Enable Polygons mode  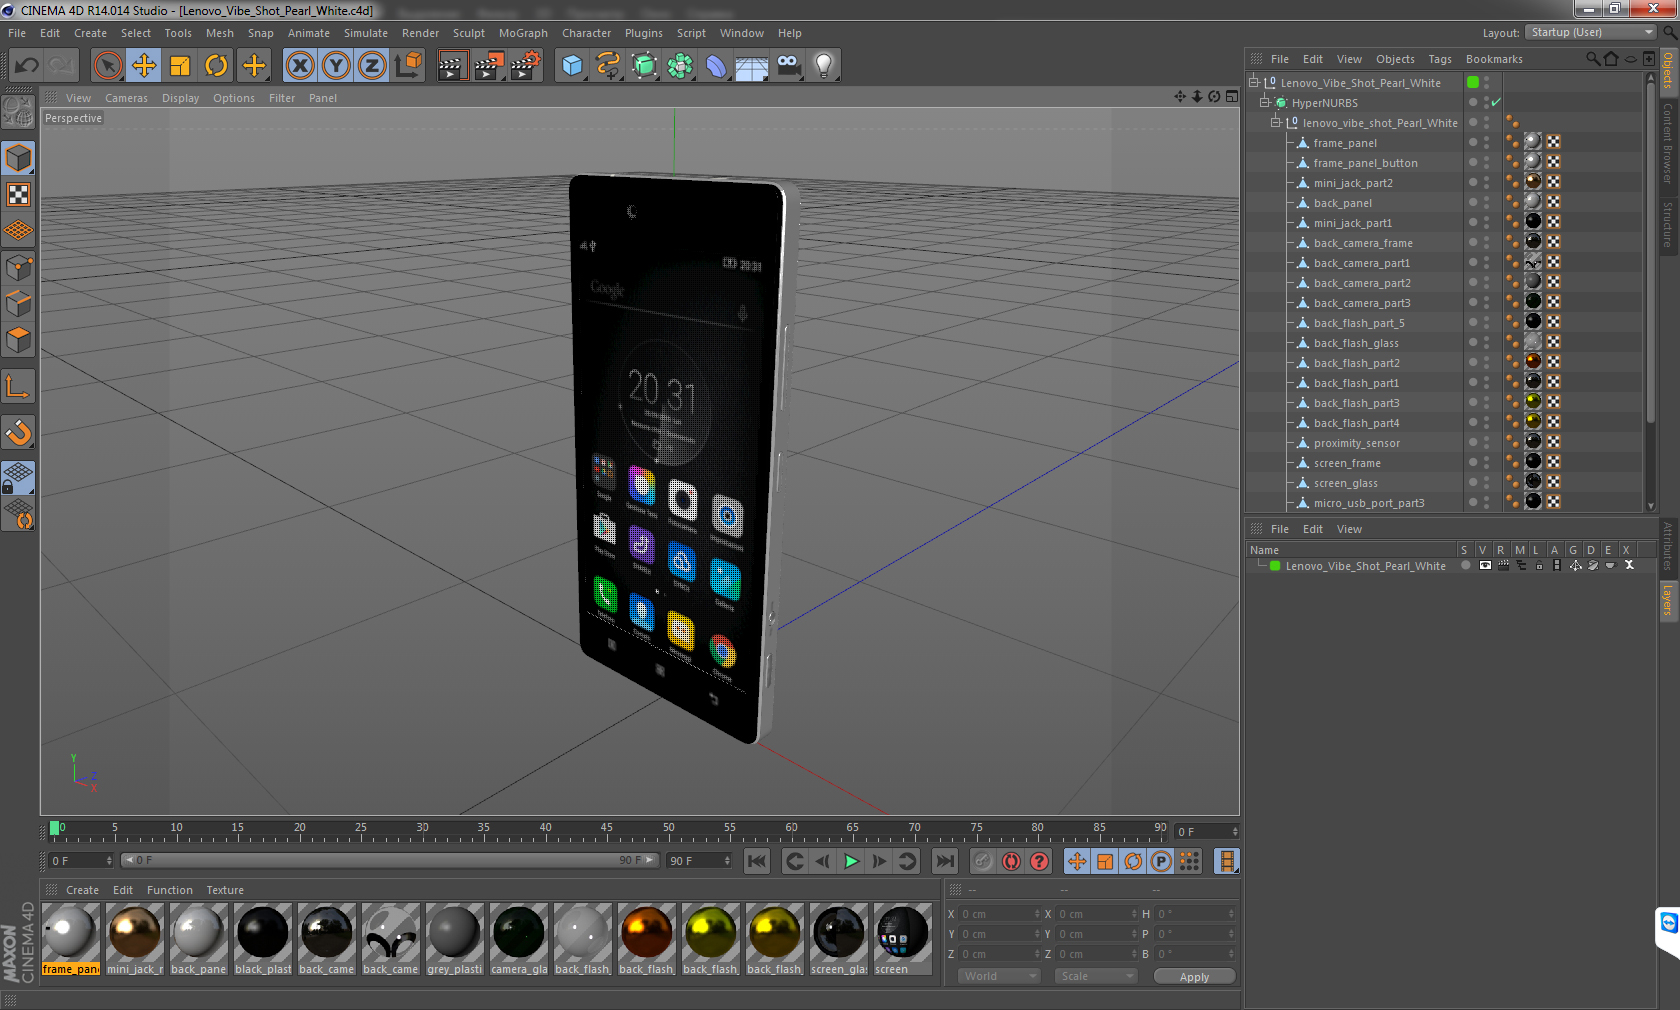18,340
